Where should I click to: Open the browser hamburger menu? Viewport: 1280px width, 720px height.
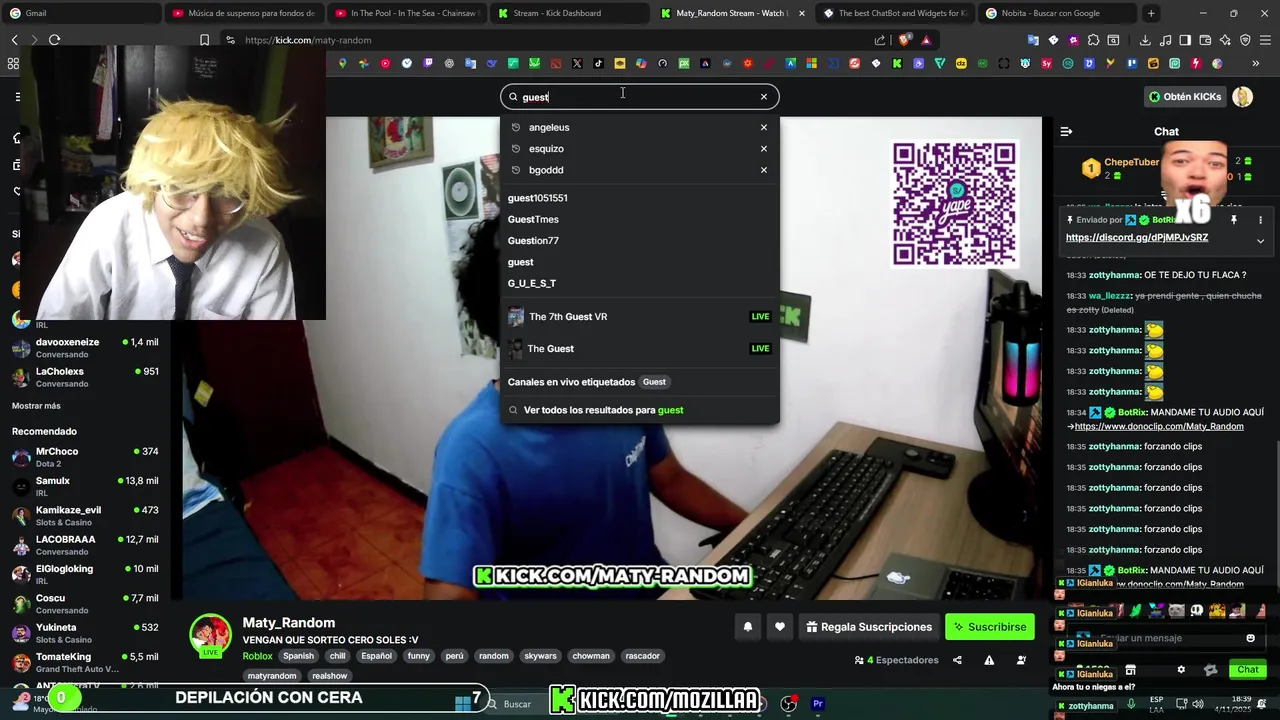(x=1265, y=40)
